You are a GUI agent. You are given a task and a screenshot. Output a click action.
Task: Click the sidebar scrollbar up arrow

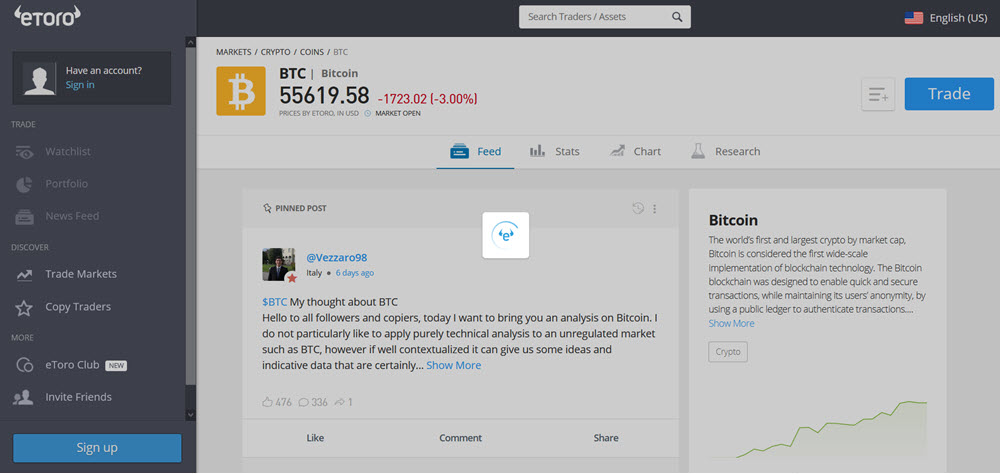[x=190, y=42]
